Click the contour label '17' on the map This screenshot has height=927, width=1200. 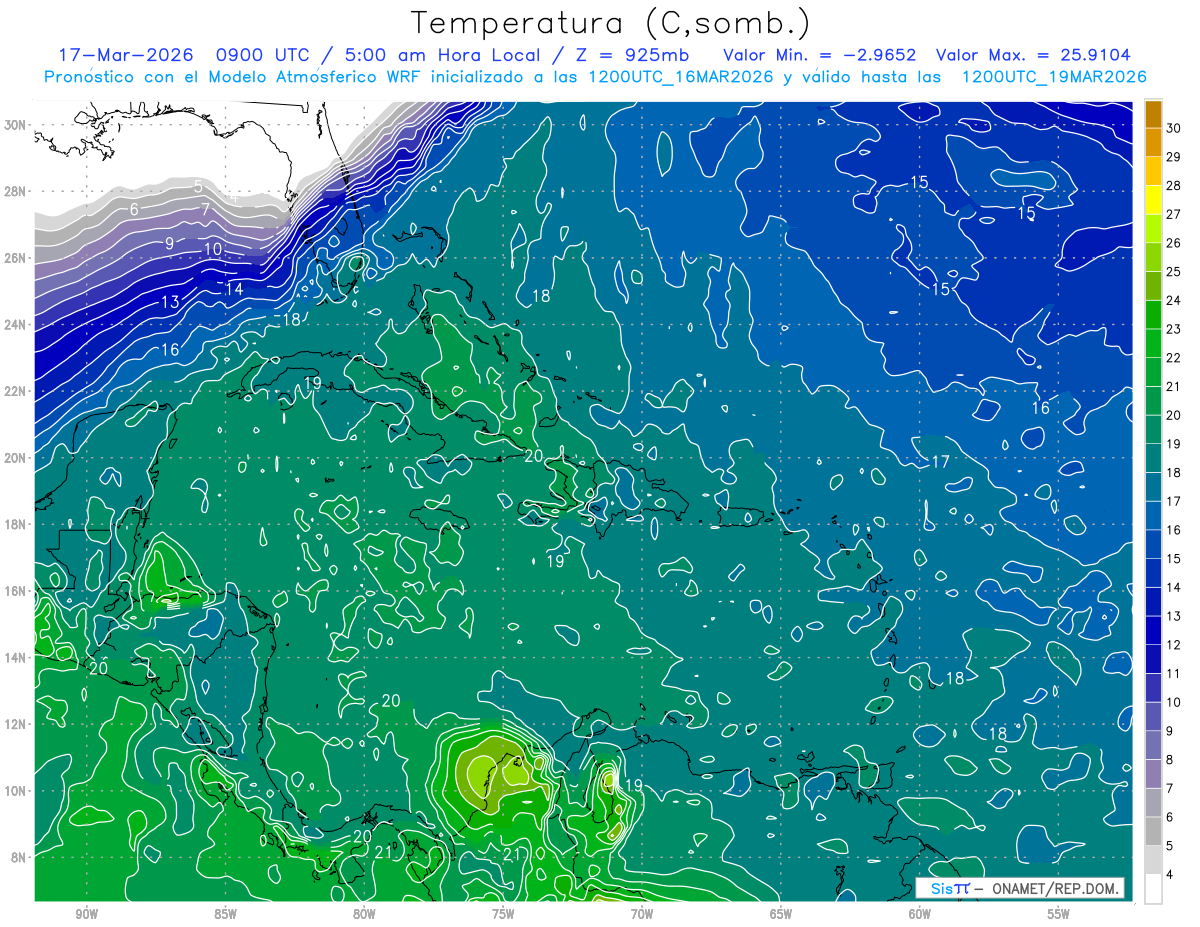(x=941, y=462)
